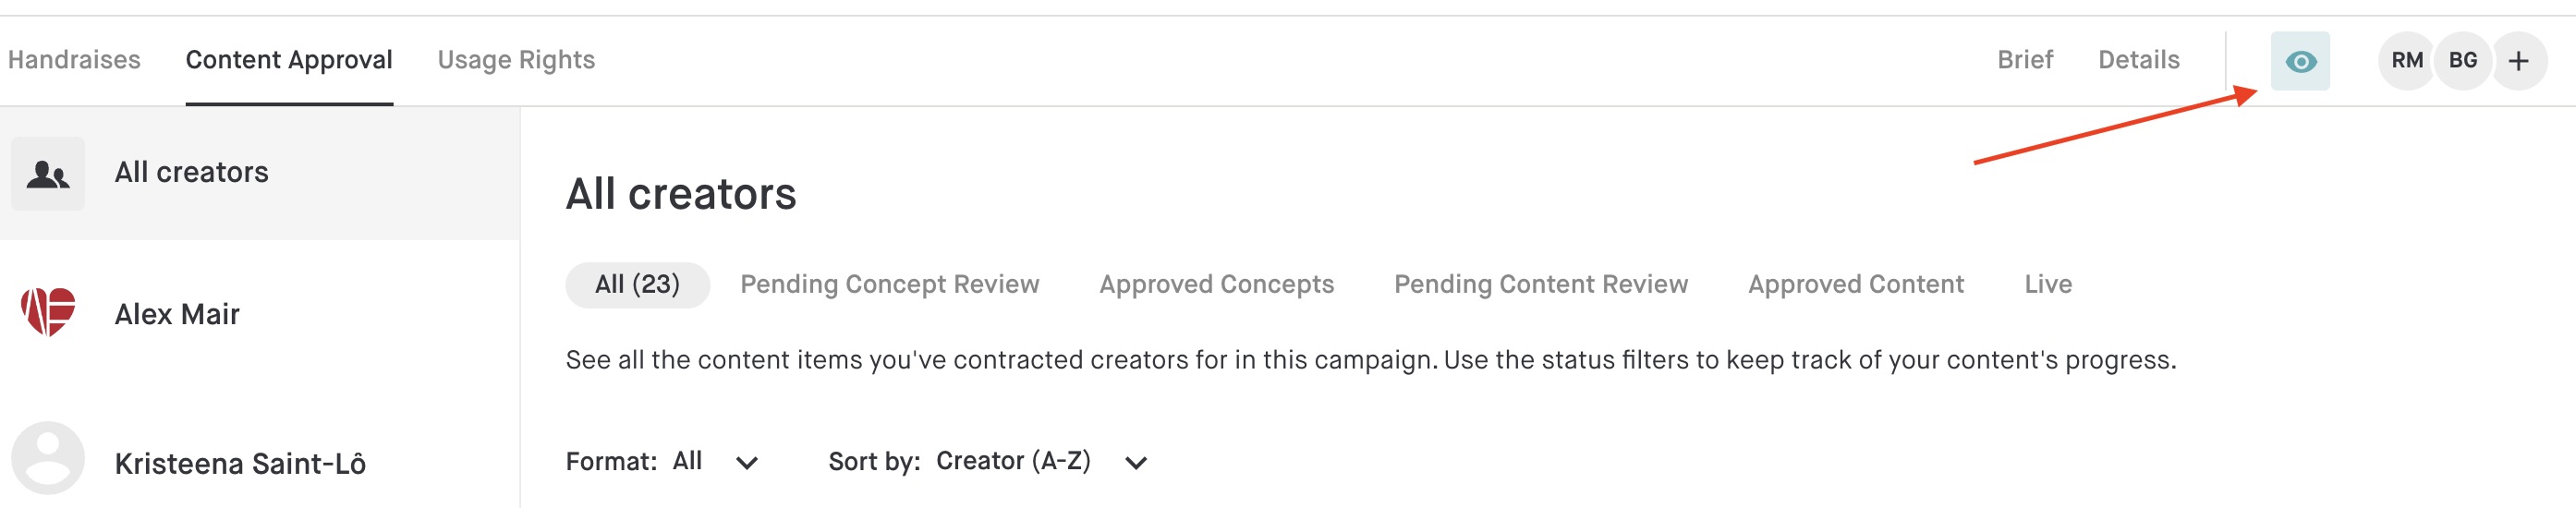Click Alex Mair's heart avatar

(x=48, y=312)
